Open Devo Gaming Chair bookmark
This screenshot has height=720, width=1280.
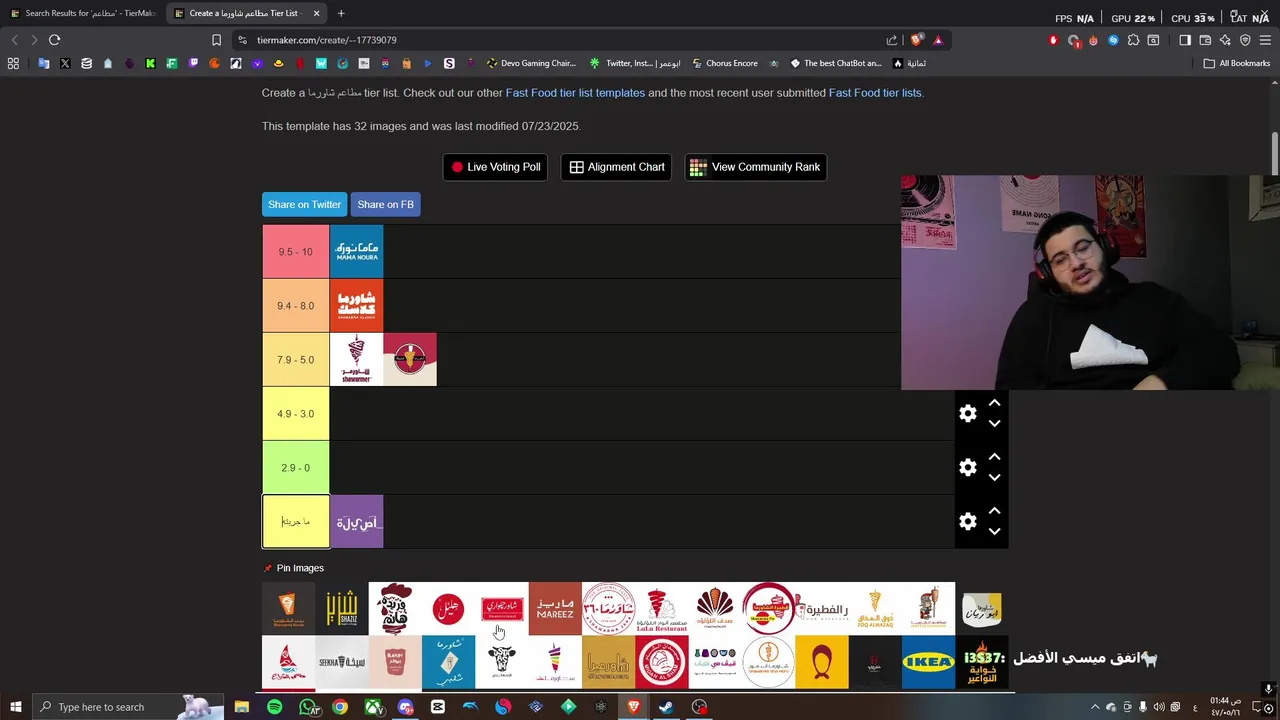coord(531,63)
